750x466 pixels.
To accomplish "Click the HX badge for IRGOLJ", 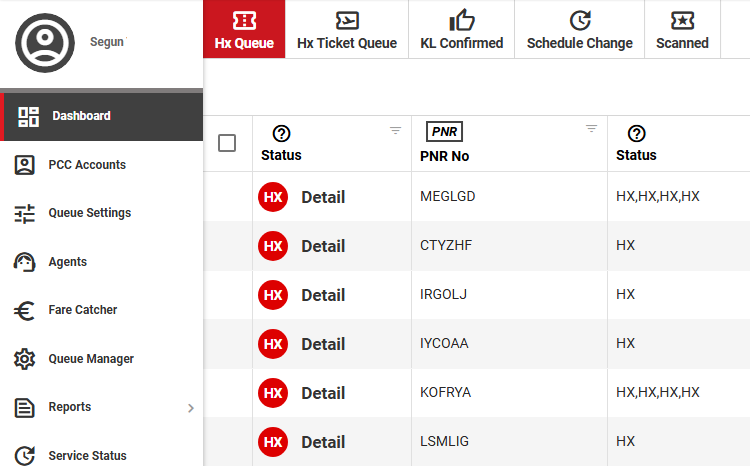I will tap(273, 295).
